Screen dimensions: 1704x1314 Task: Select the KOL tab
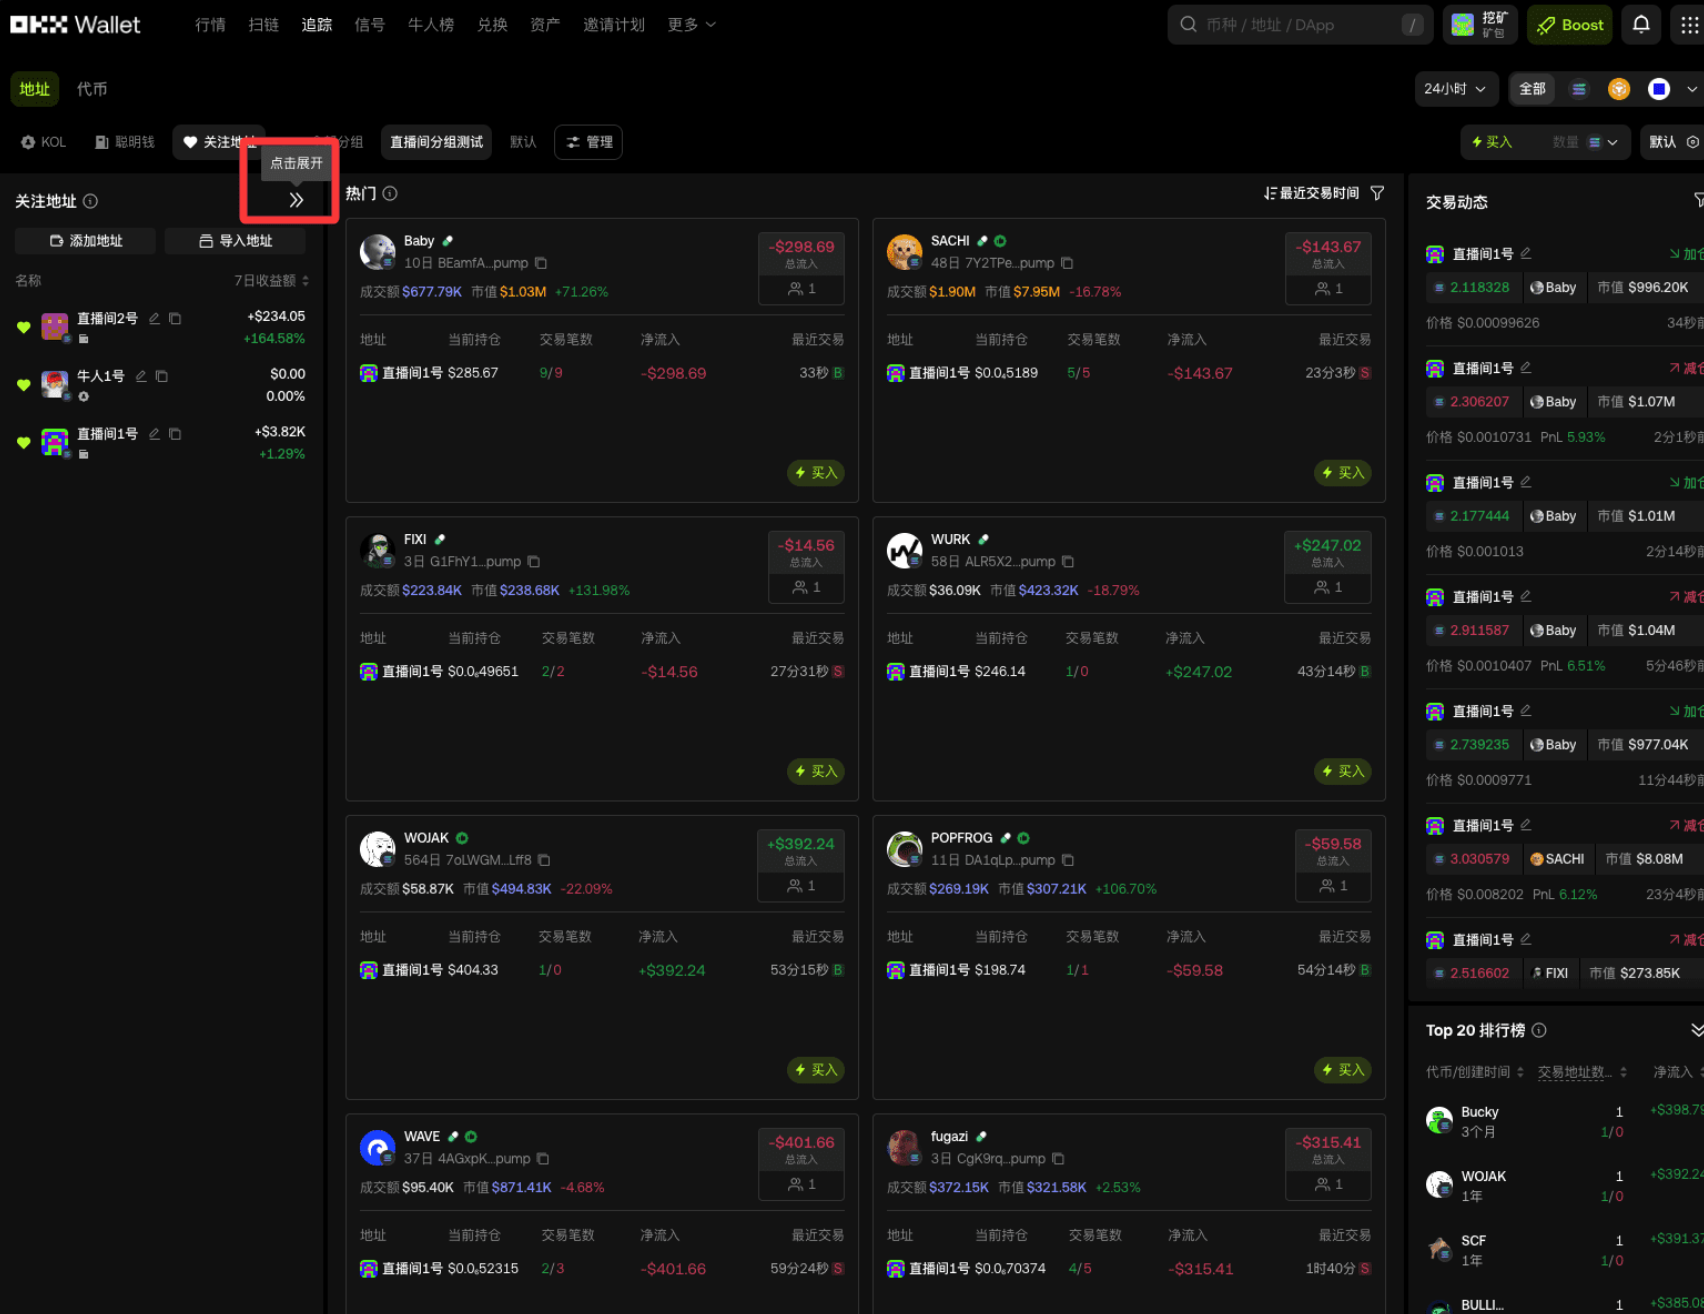click(x=44, y=142)
